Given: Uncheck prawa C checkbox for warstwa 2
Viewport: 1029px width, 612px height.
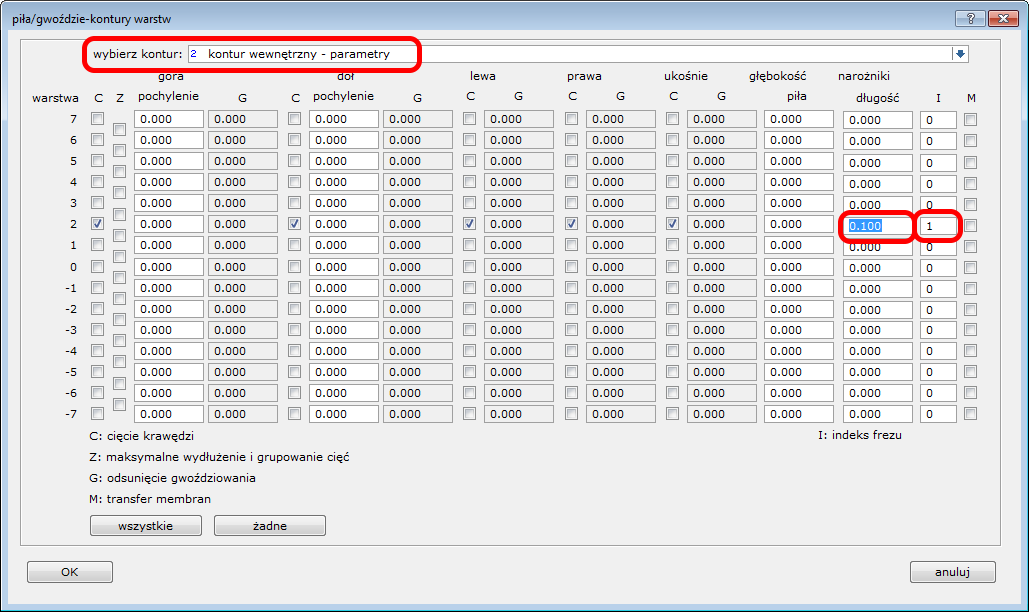Looking at the screenshot, I should pos(572,224).
